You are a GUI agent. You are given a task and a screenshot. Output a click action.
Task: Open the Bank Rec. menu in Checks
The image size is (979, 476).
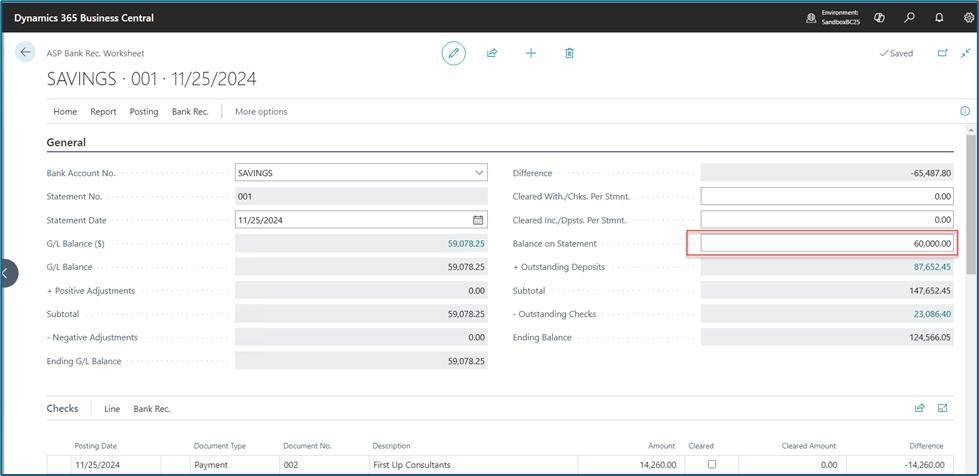click(x=152, y=409)
